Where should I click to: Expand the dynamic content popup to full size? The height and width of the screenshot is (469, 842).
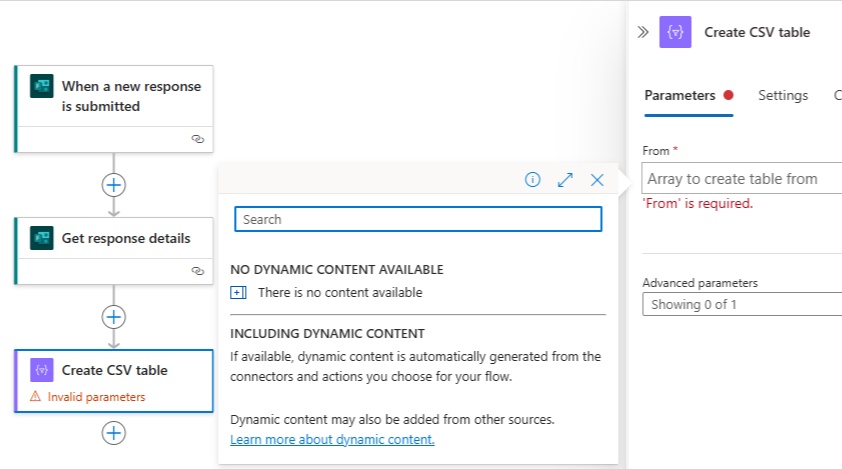point(565,180)
